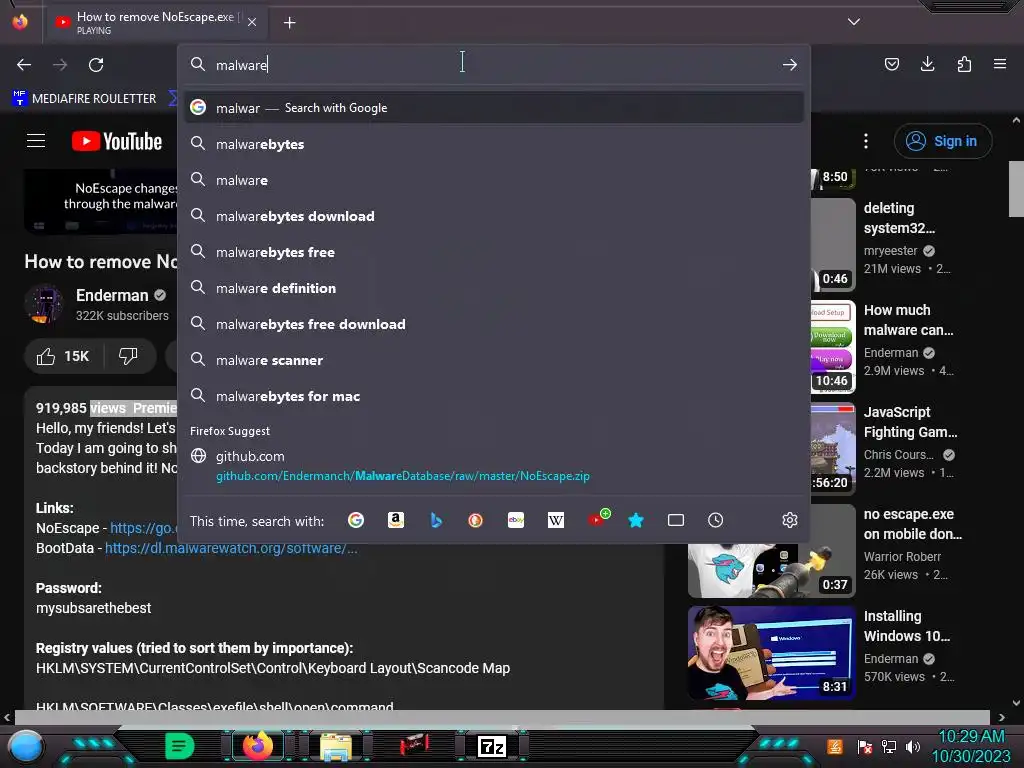This screenshot has width=1024, height=768.
Task: Choose the 'malwarebytes' suggestion
Action: click(x=494, y=144)
